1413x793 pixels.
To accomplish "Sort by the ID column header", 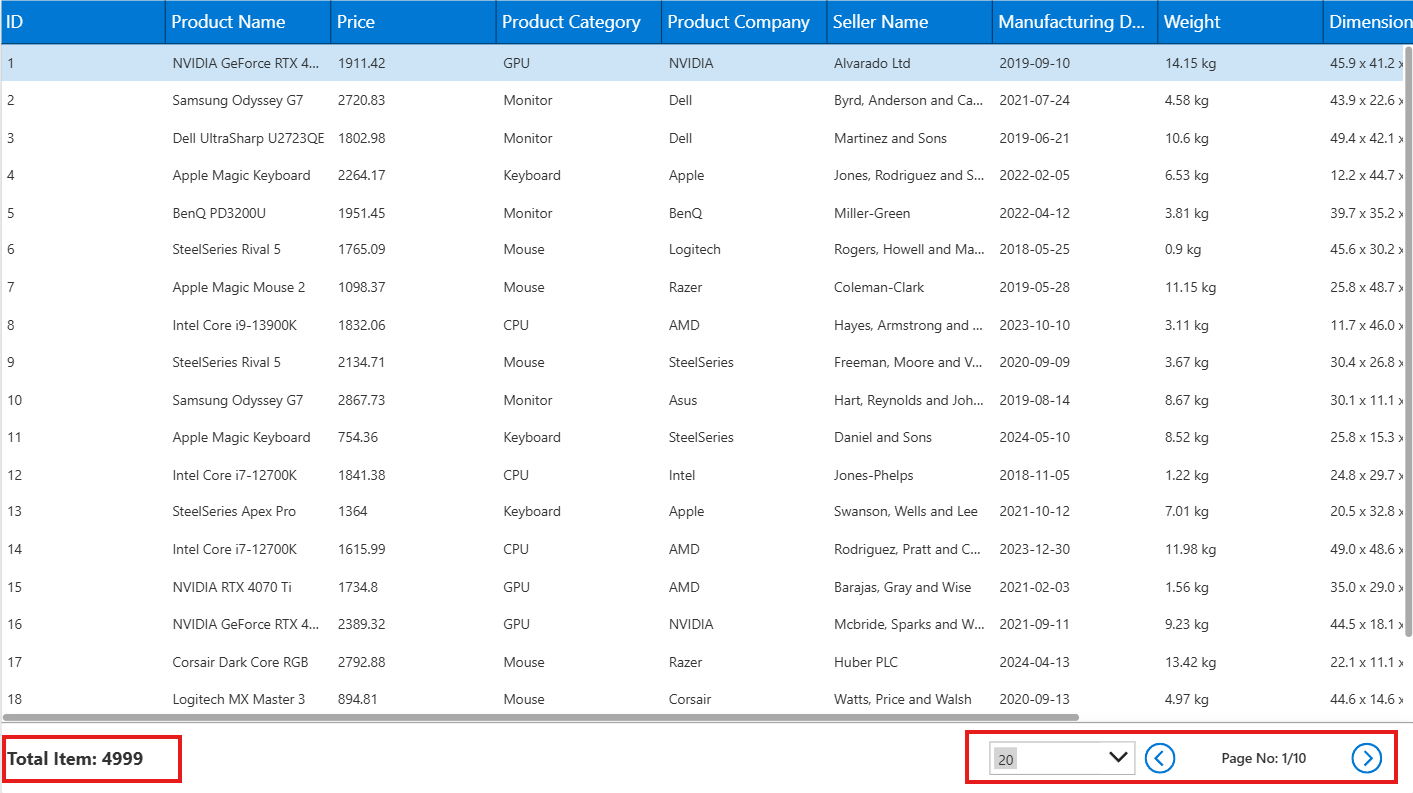I will click(83, 22).
